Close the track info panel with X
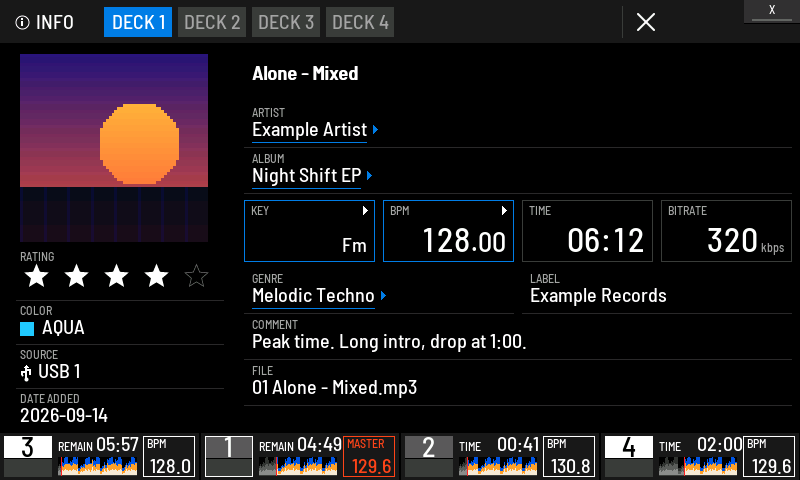Screen dimensions: 800x480 click(645, 22)
